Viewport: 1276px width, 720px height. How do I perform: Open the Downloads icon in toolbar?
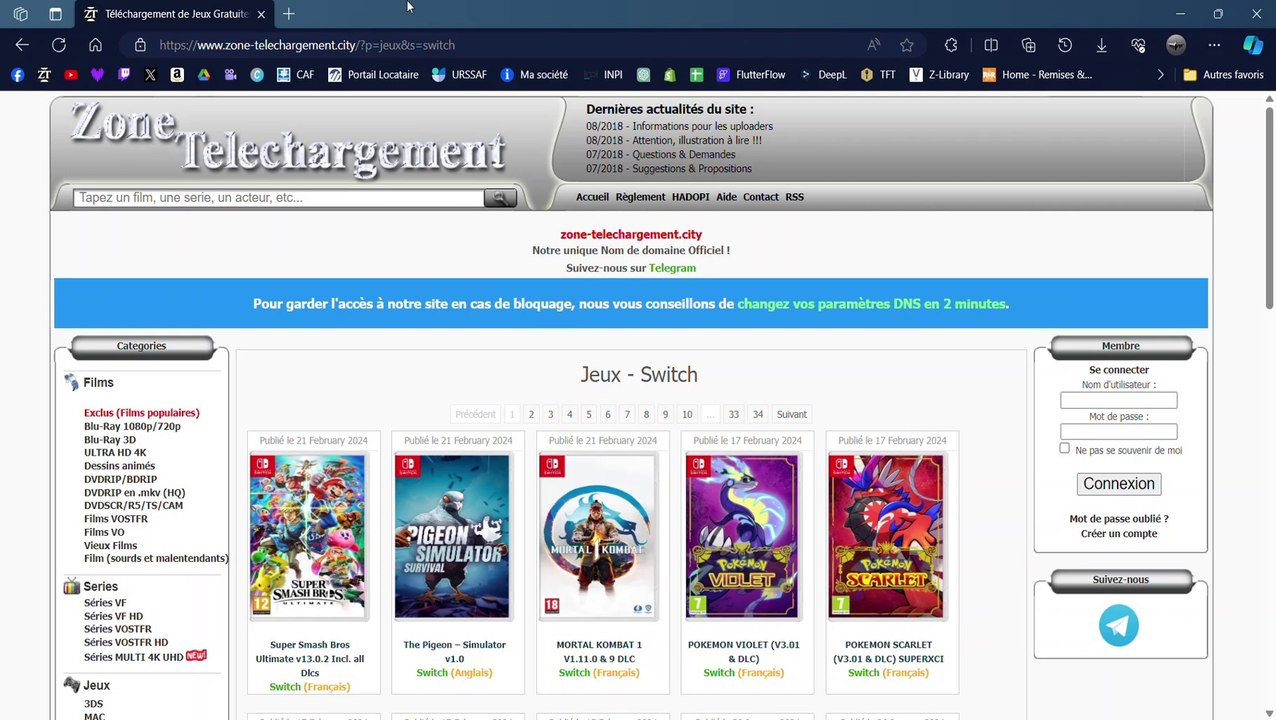tap(1101, 45)
